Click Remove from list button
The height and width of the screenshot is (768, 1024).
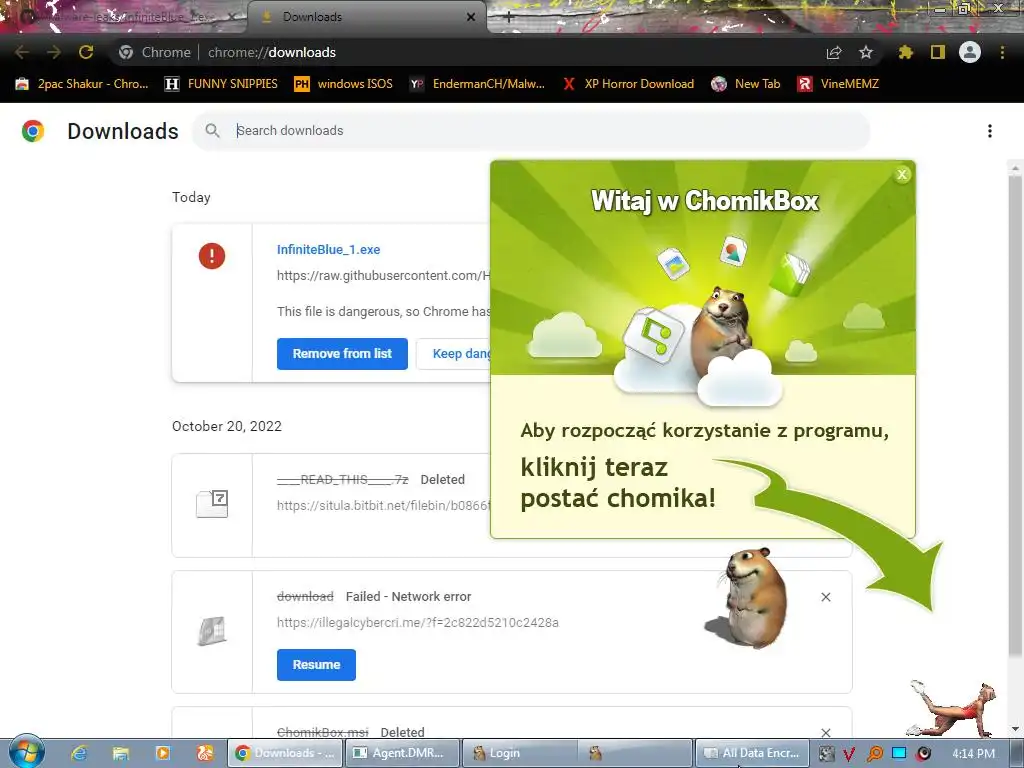click(x=342, y=353)
